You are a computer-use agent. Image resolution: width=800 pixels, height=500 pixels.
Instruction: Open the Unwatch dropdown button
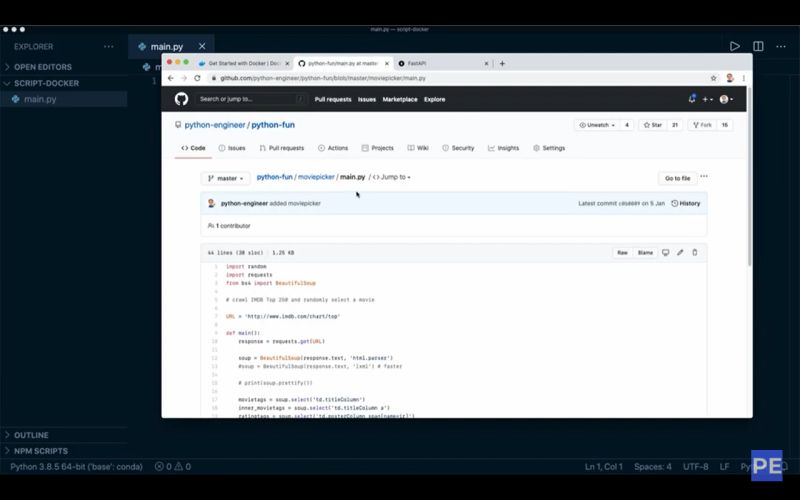click(x=597, y=125)
